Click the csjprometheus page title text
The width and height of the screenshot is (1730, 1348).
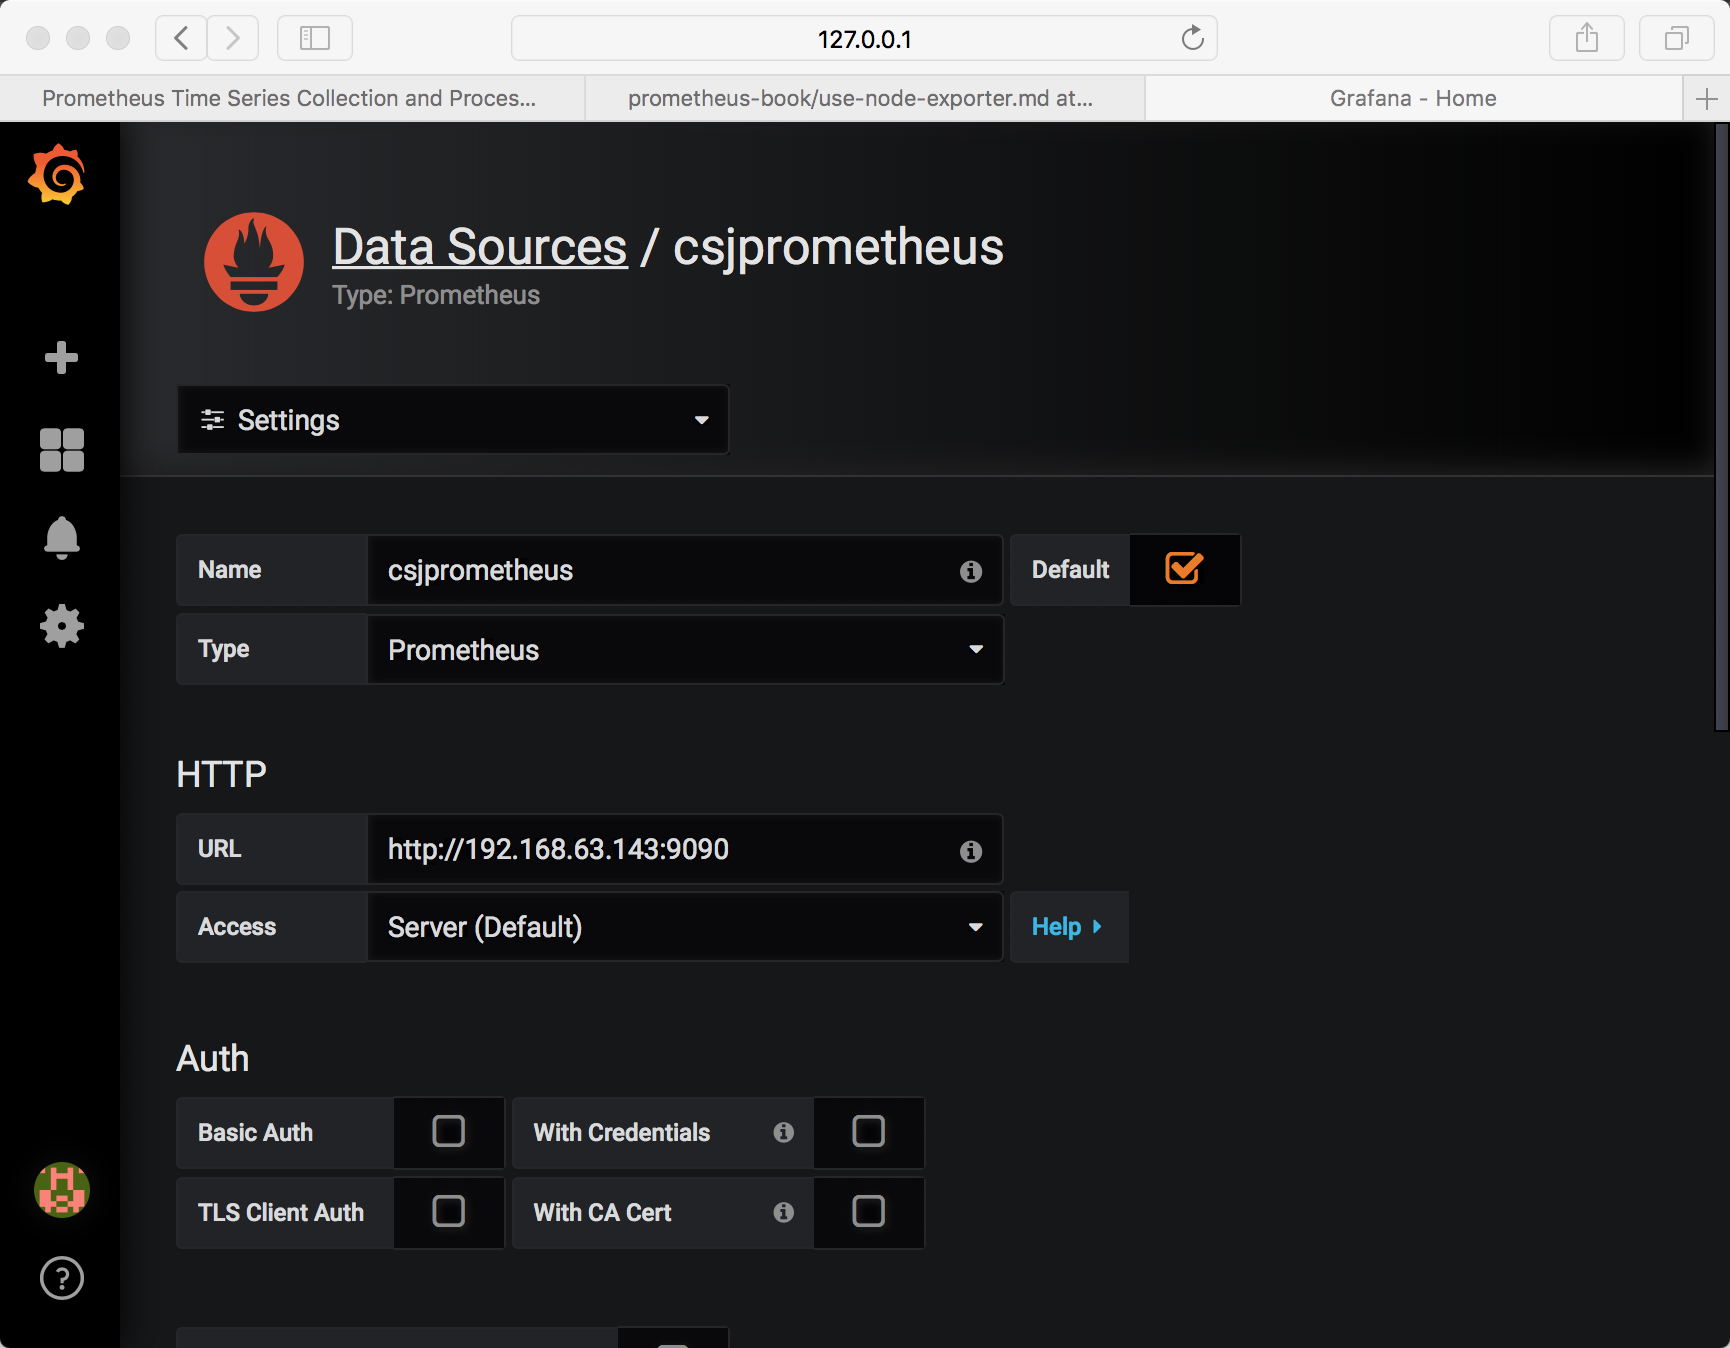point(838,247)
